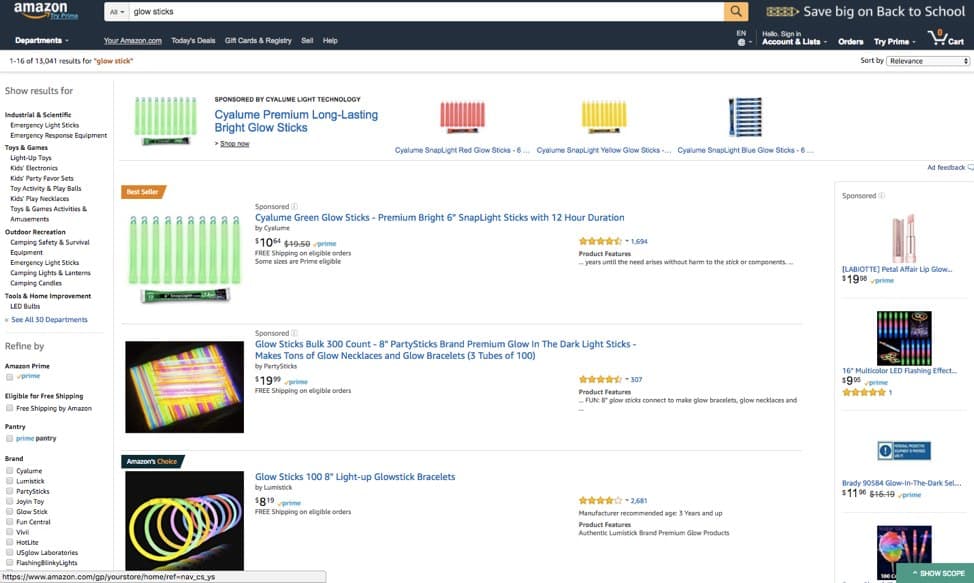Open Lumistick glow bracelets product image

(x=184, y=520)
